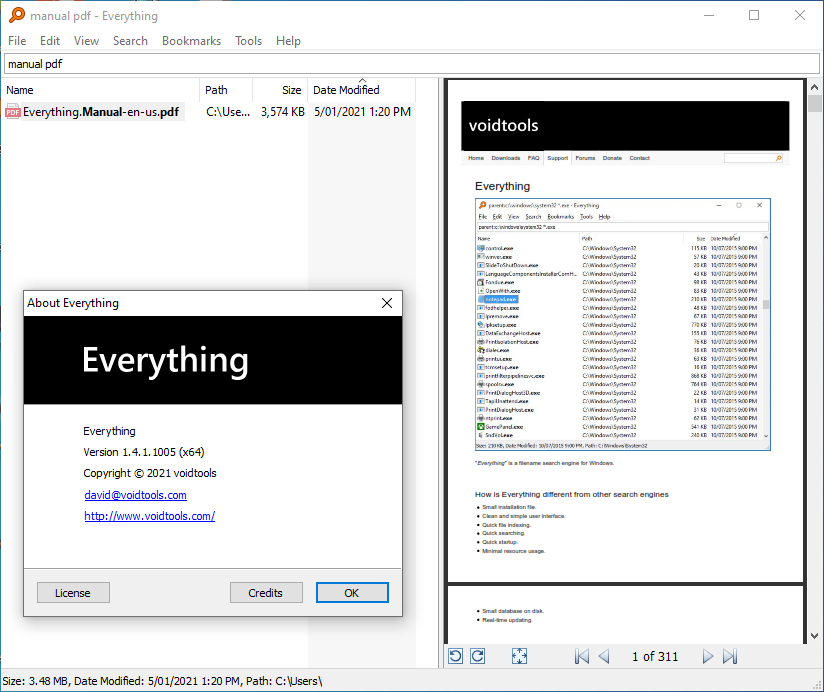Close the Everything main window
Viewport: 824px width, 692px height.
(x=800, y=15)
